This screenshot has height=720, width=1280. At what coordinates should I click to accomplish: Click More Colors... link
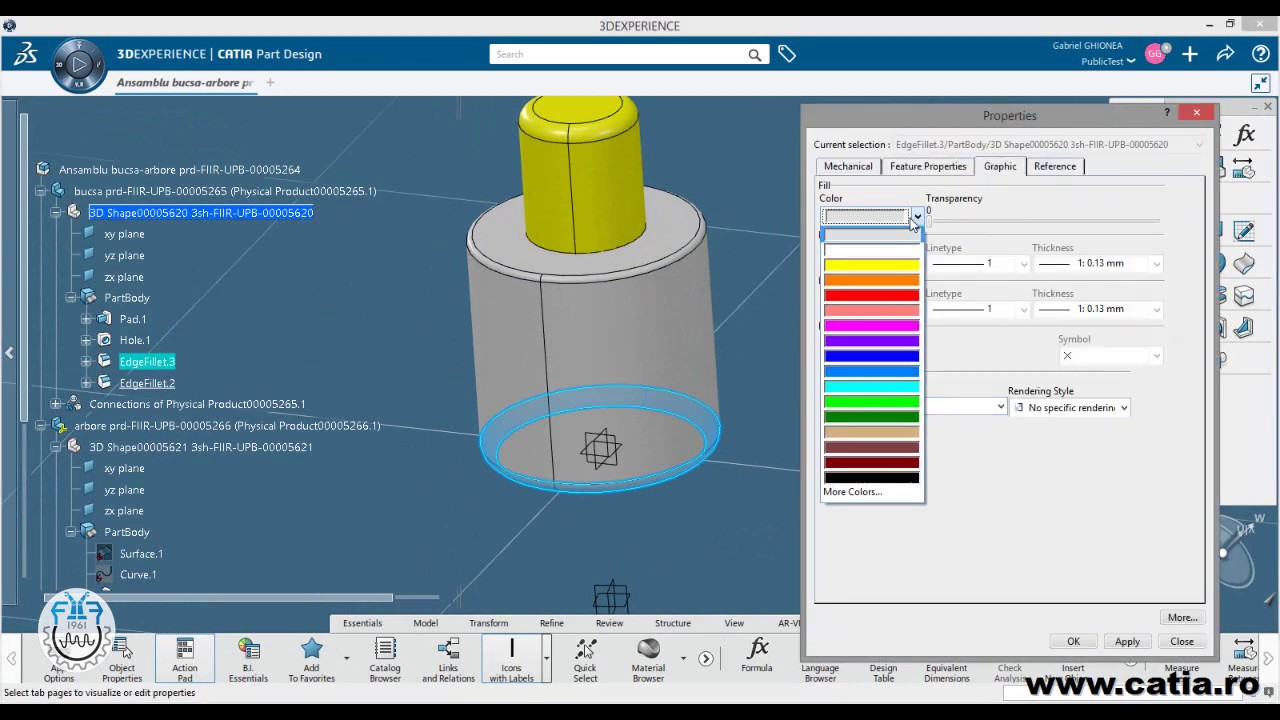coord(852,492)
